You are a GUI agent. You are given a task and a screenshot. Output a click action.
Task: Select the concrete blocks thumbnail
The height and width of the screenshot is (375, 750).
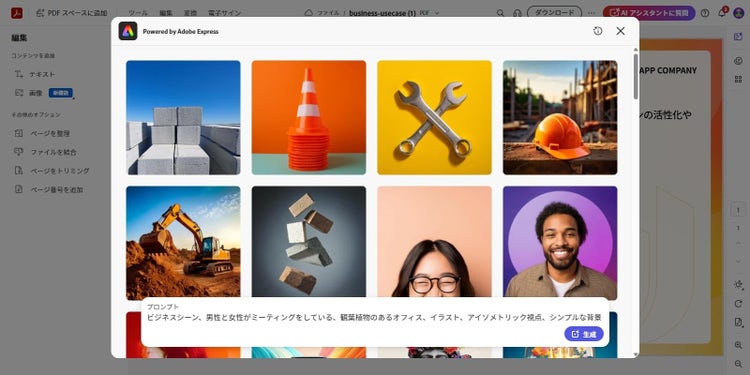coord(183,117)
